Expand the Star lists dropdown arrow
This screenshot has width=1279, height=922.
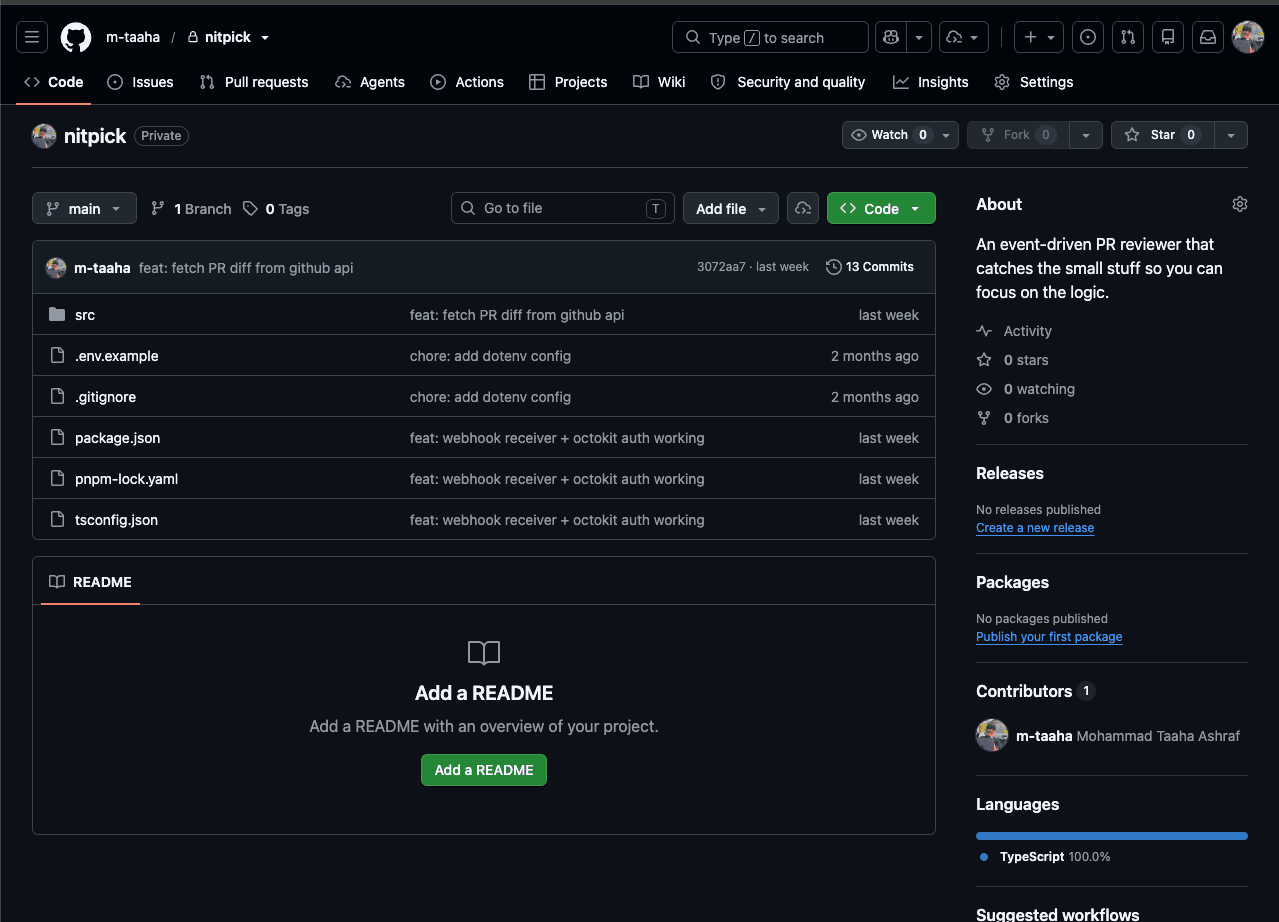coord(1231,135)
